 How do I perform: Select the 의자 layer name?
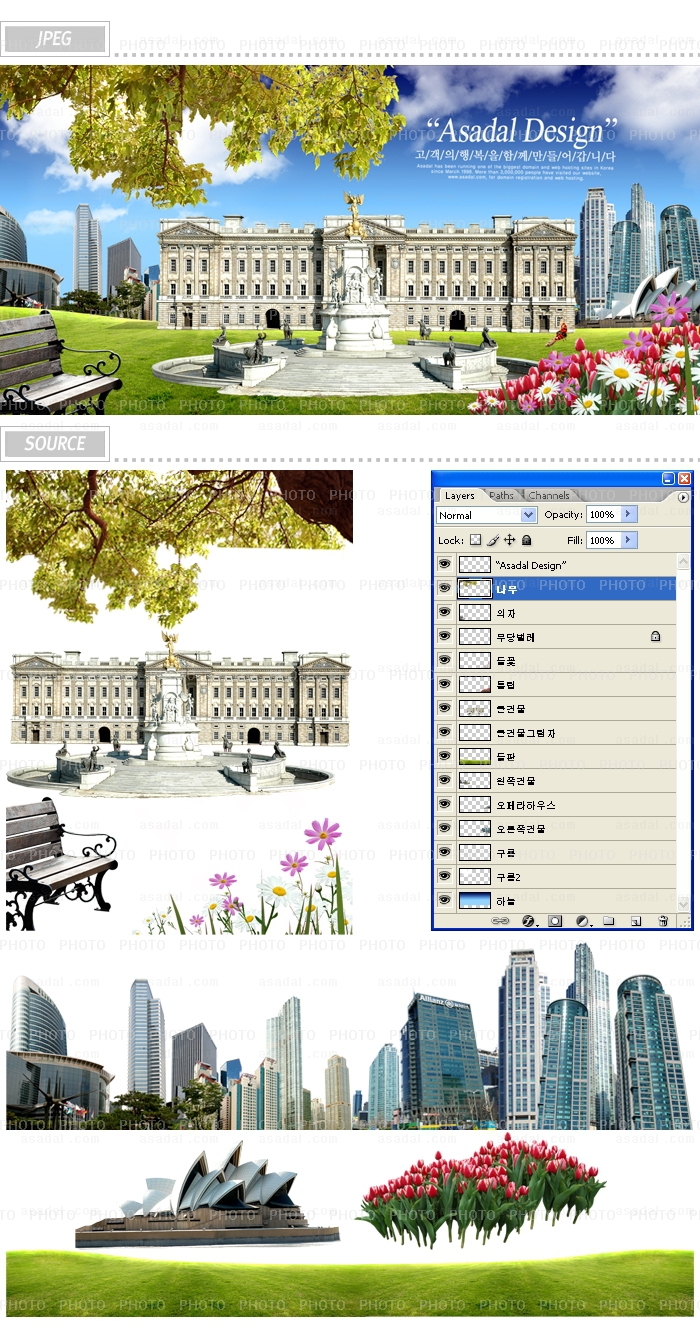tap(506, 613)
